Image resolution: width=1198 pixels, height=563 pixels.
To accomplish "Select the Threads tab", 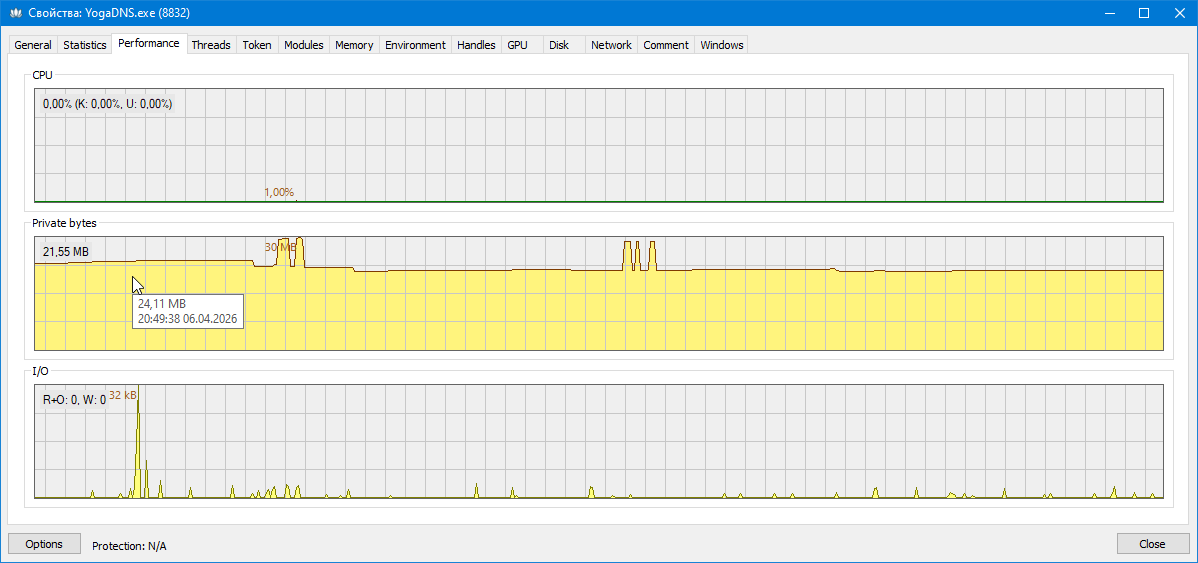I will (211, 45).
